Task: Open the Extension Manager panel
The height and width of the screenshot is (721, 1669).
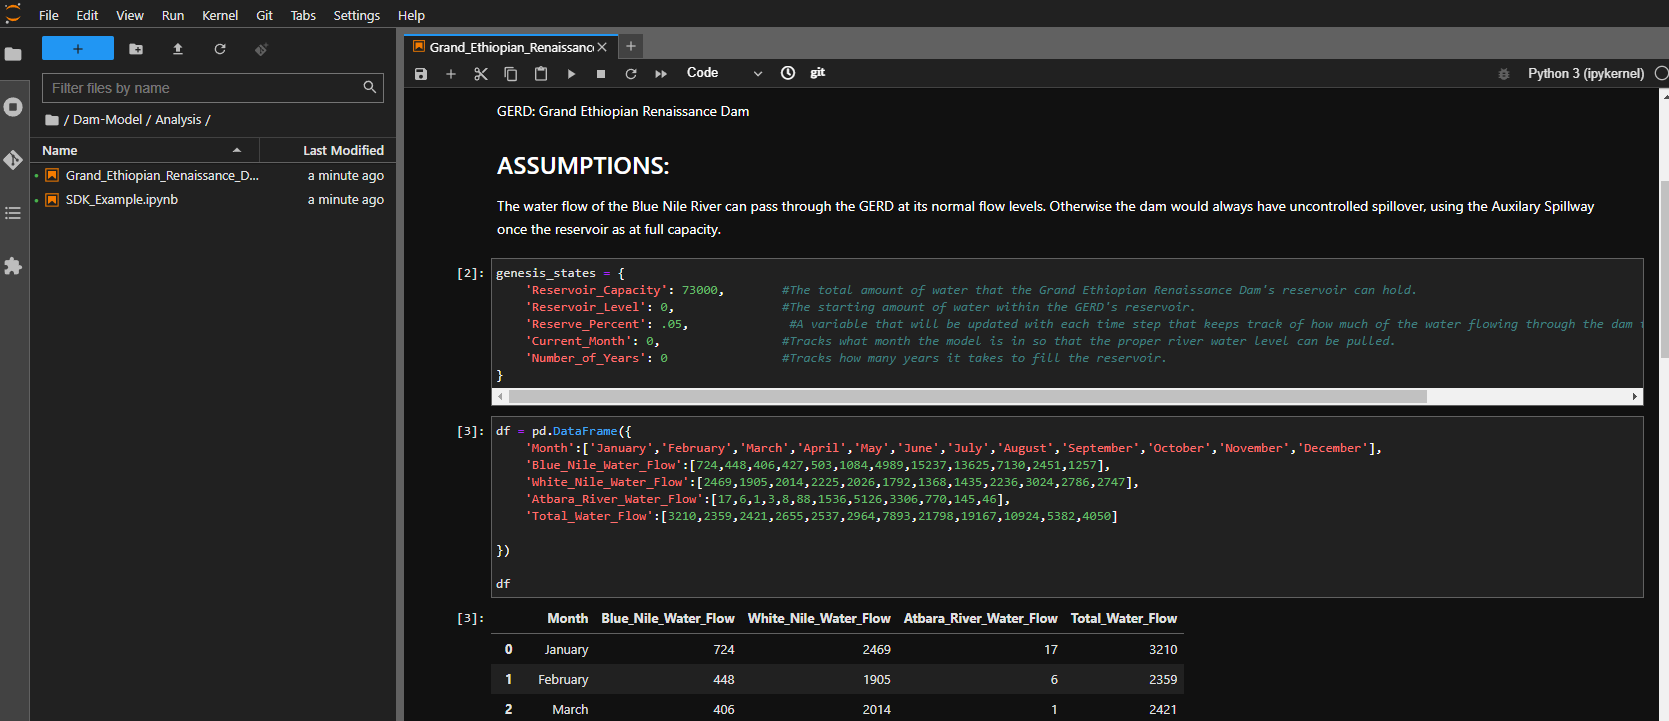Action: 13,266
